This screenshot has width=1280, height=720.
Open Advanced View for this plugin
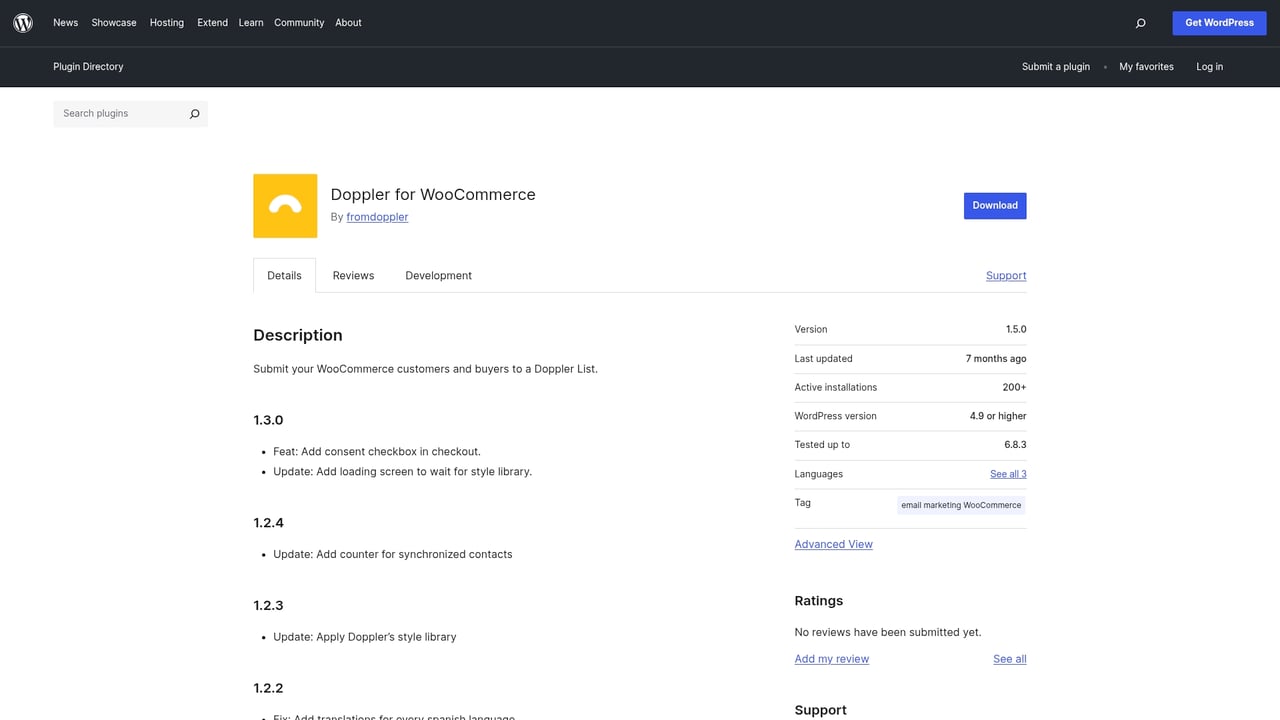coord(833,544)
